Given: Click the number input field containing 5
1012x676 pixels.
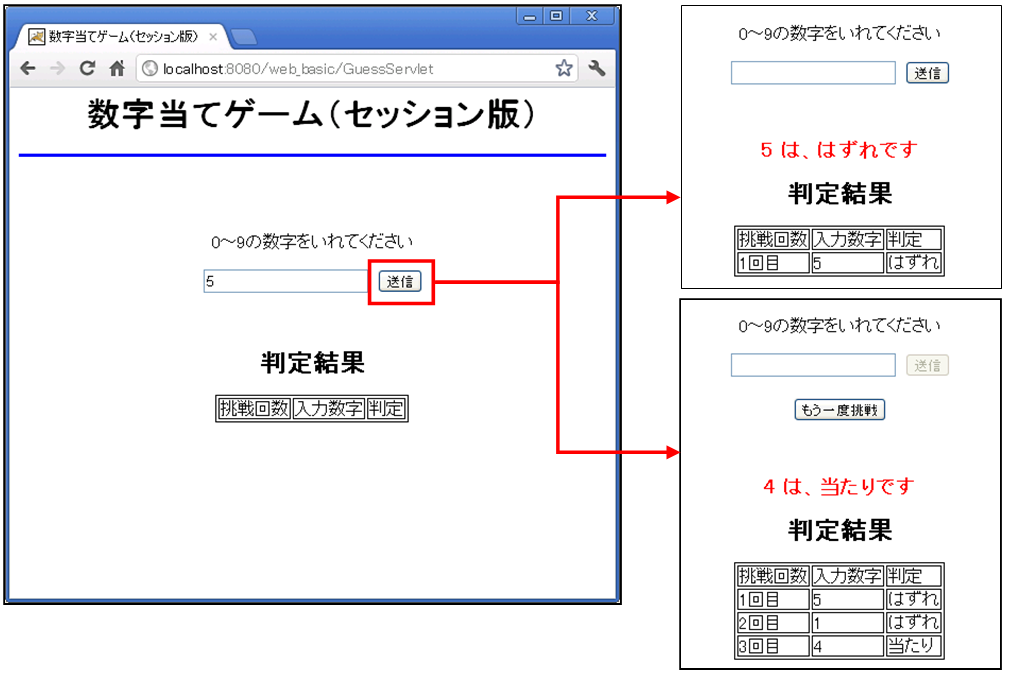Looking at the screenshot, I should pyautogui.click(x=286, y=282).
